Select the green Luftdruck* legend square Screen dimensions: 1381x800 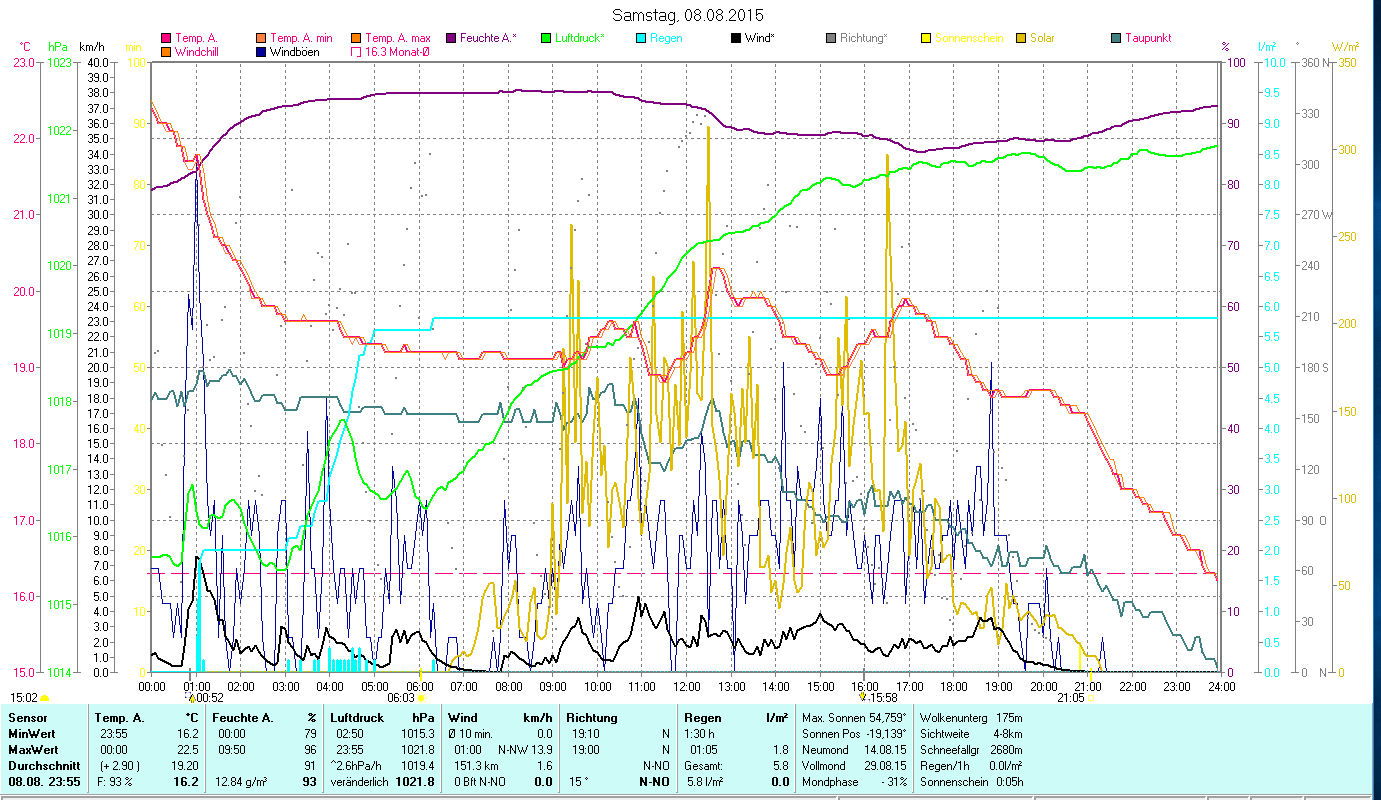tap(545, 38)
